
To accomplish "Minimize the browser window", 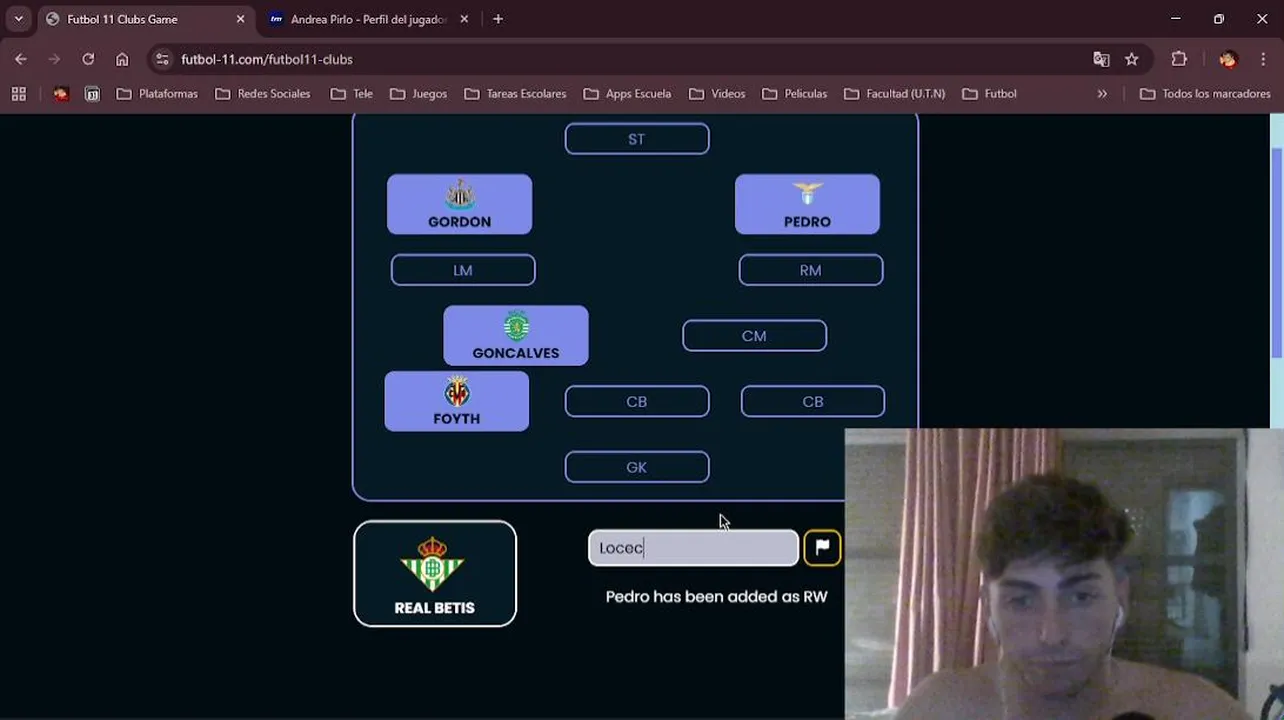I will 1176,19.
